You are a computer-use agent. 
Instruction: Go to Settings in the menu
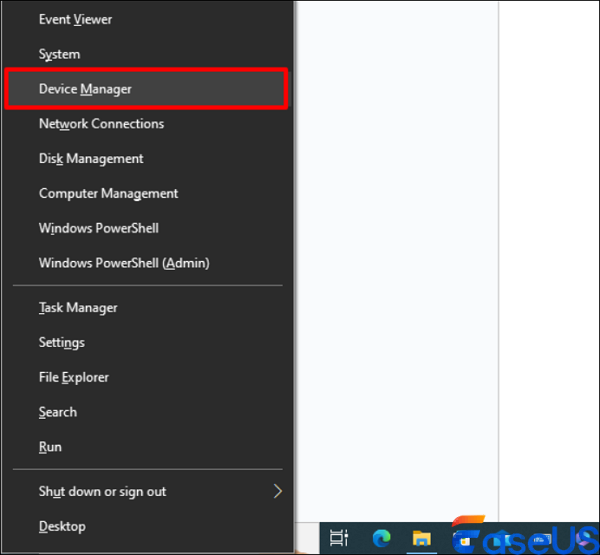[x=61, y=343]
